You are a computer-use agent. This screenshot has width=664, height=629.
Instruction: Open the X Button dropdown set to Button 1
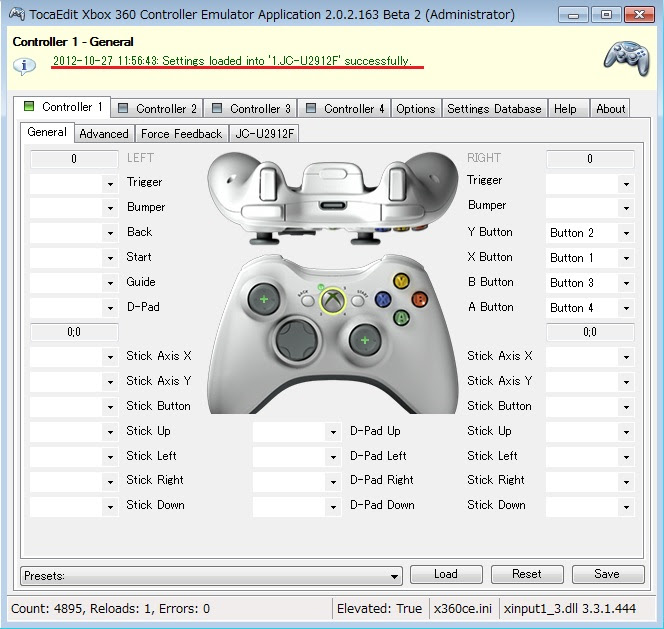[x=590, y=258]
